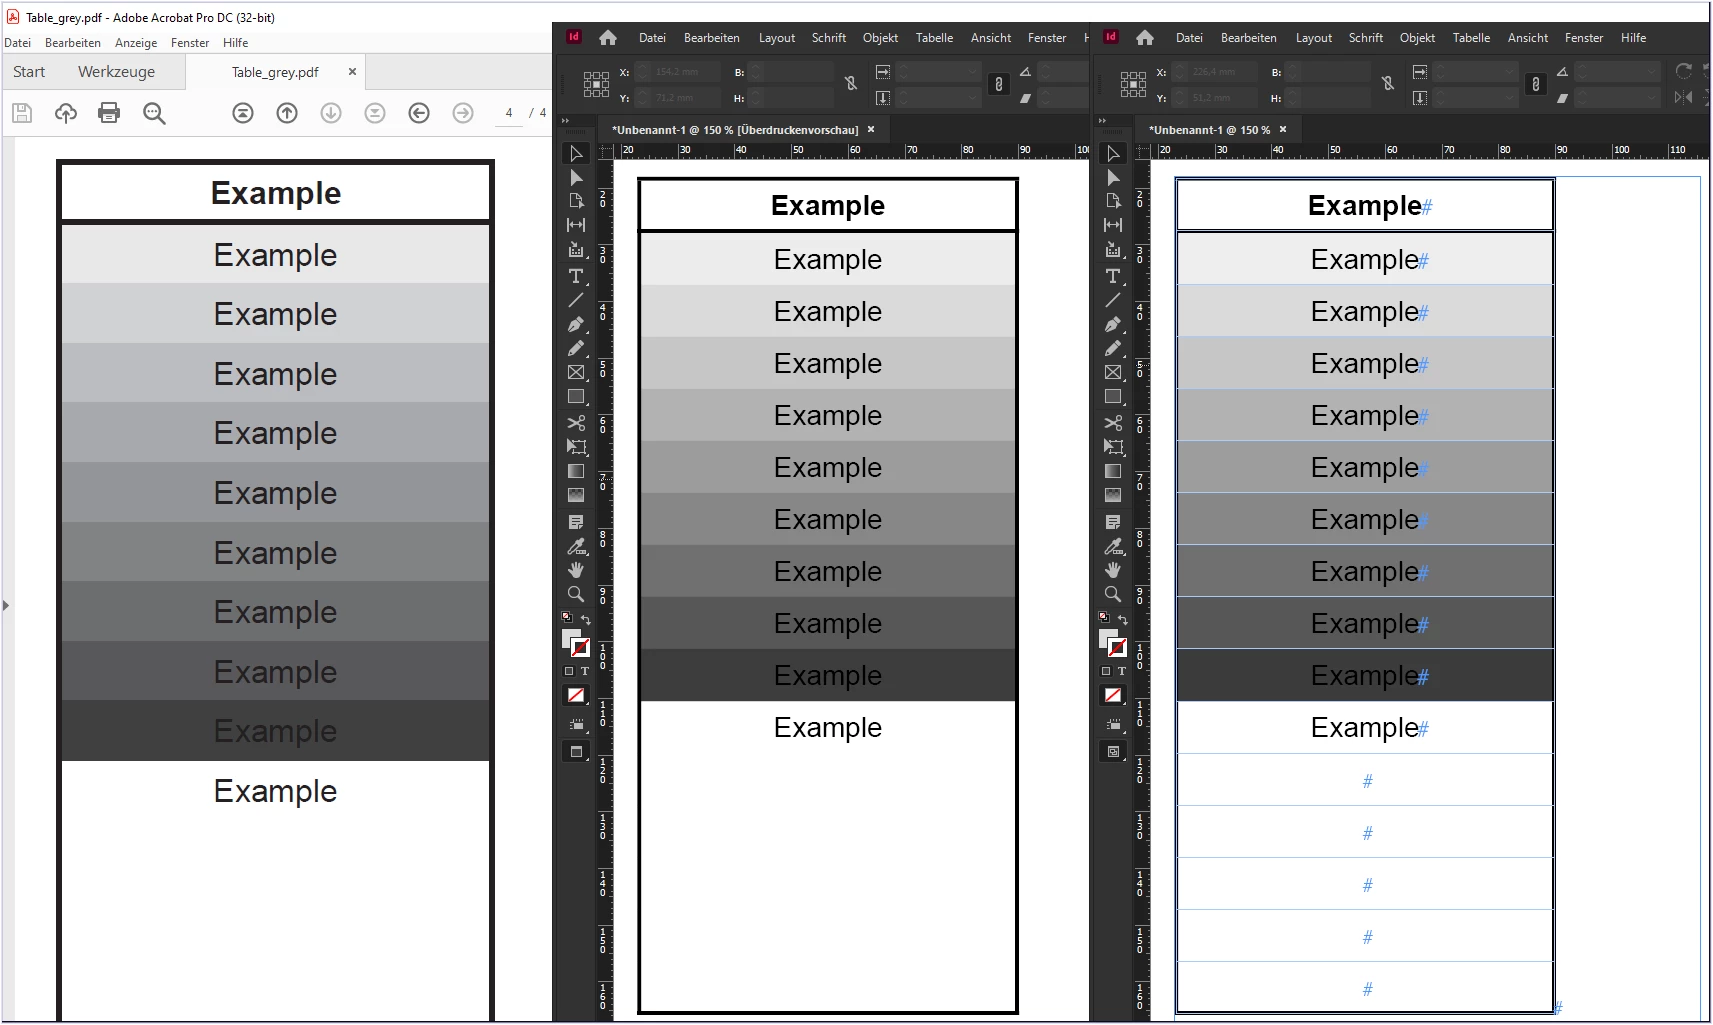Open the Hilfe menu in Acrobat
This screenshot has width=1713, height=1025.
pos(236,43)
